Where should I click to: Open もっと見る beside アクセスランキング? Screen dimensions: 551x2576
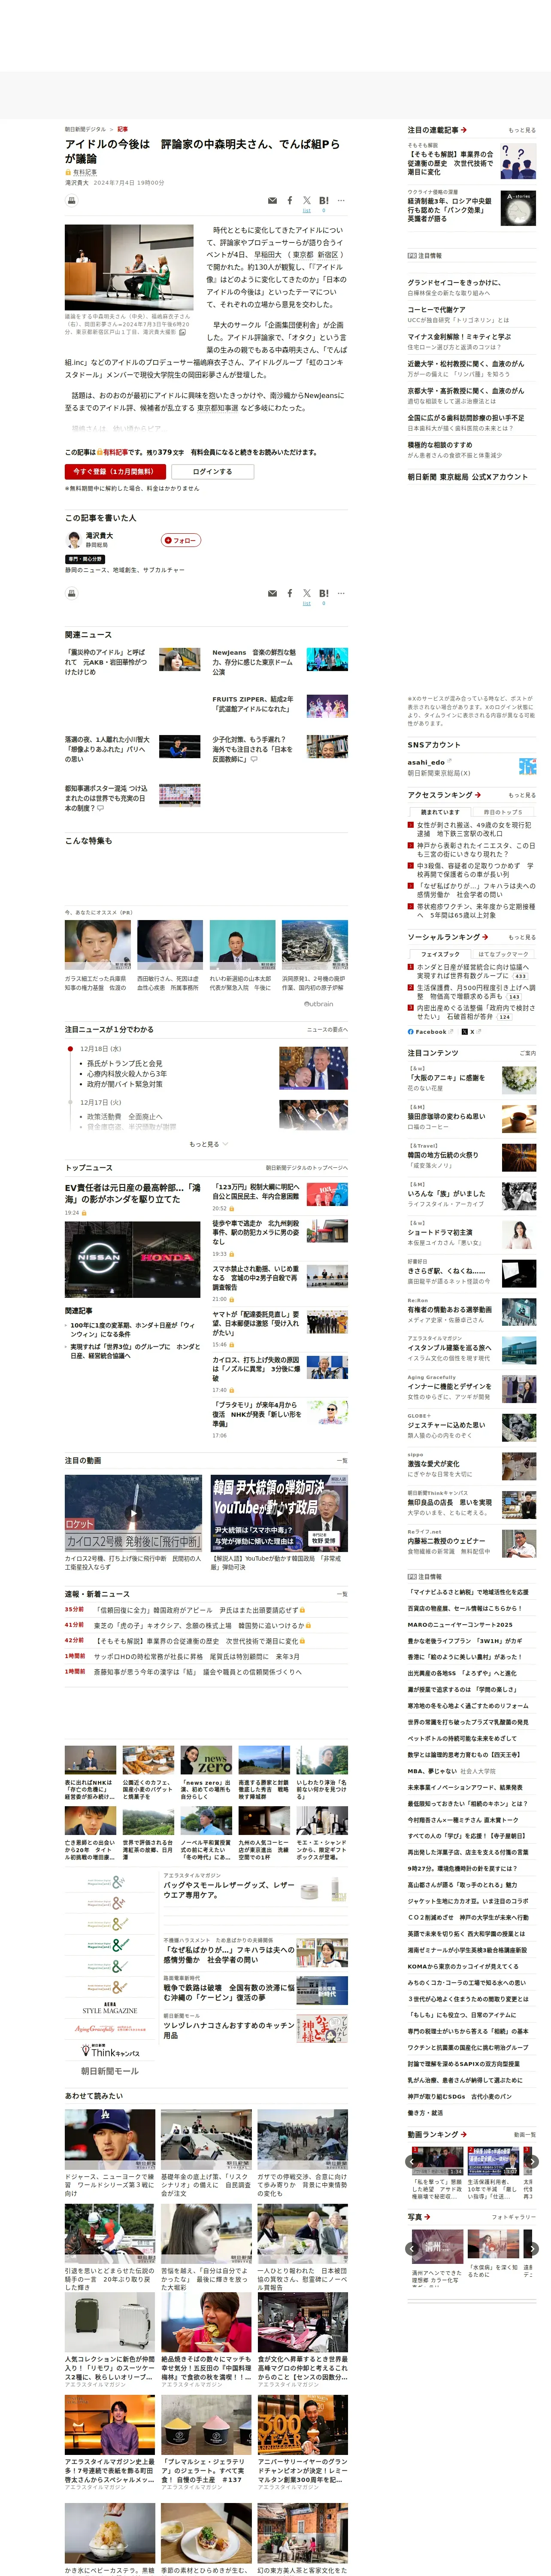pos(522,795)
